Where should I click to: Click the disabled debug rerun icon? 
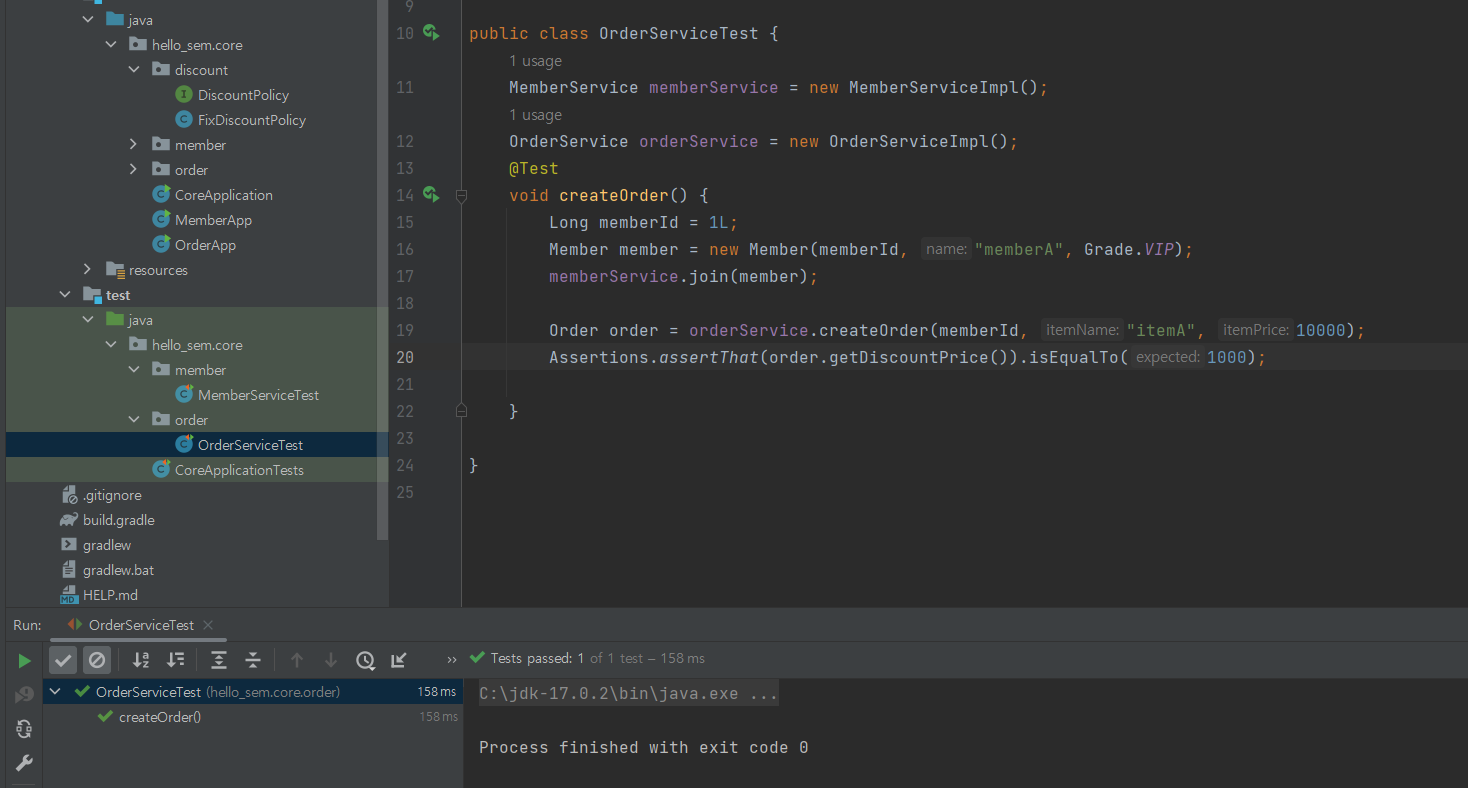[24, 695]
